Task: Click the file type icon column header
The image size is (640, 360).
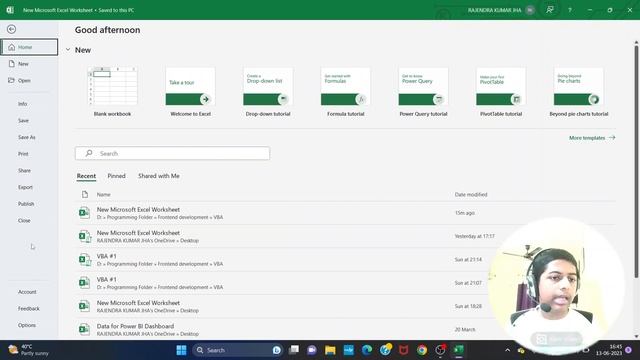Action: (x=85, y=194)
